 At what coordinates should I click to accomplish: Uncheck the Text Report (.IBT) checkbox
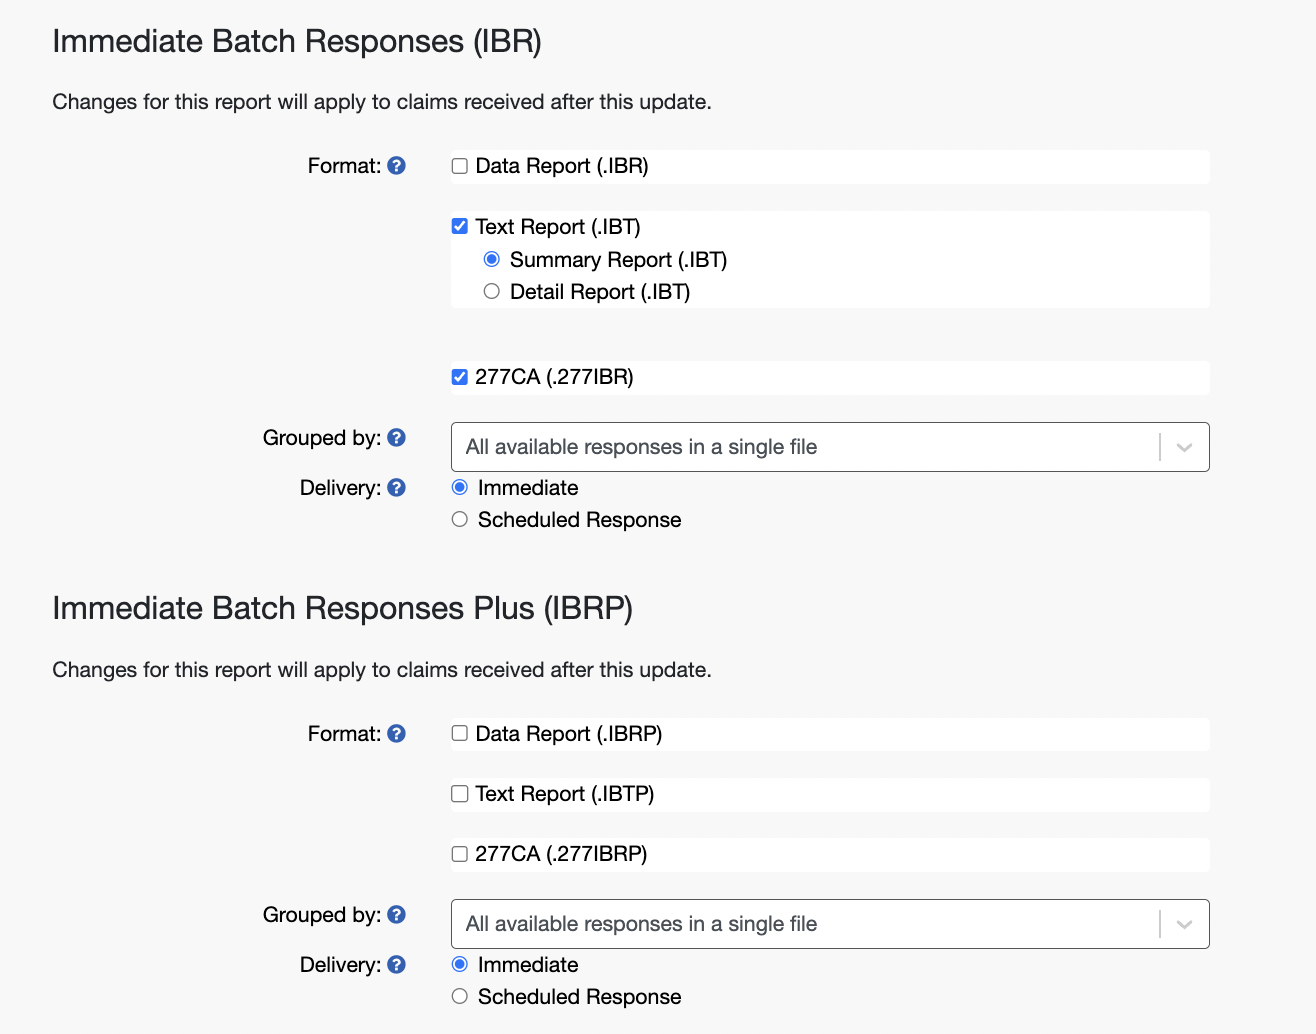tap(460, 226)
